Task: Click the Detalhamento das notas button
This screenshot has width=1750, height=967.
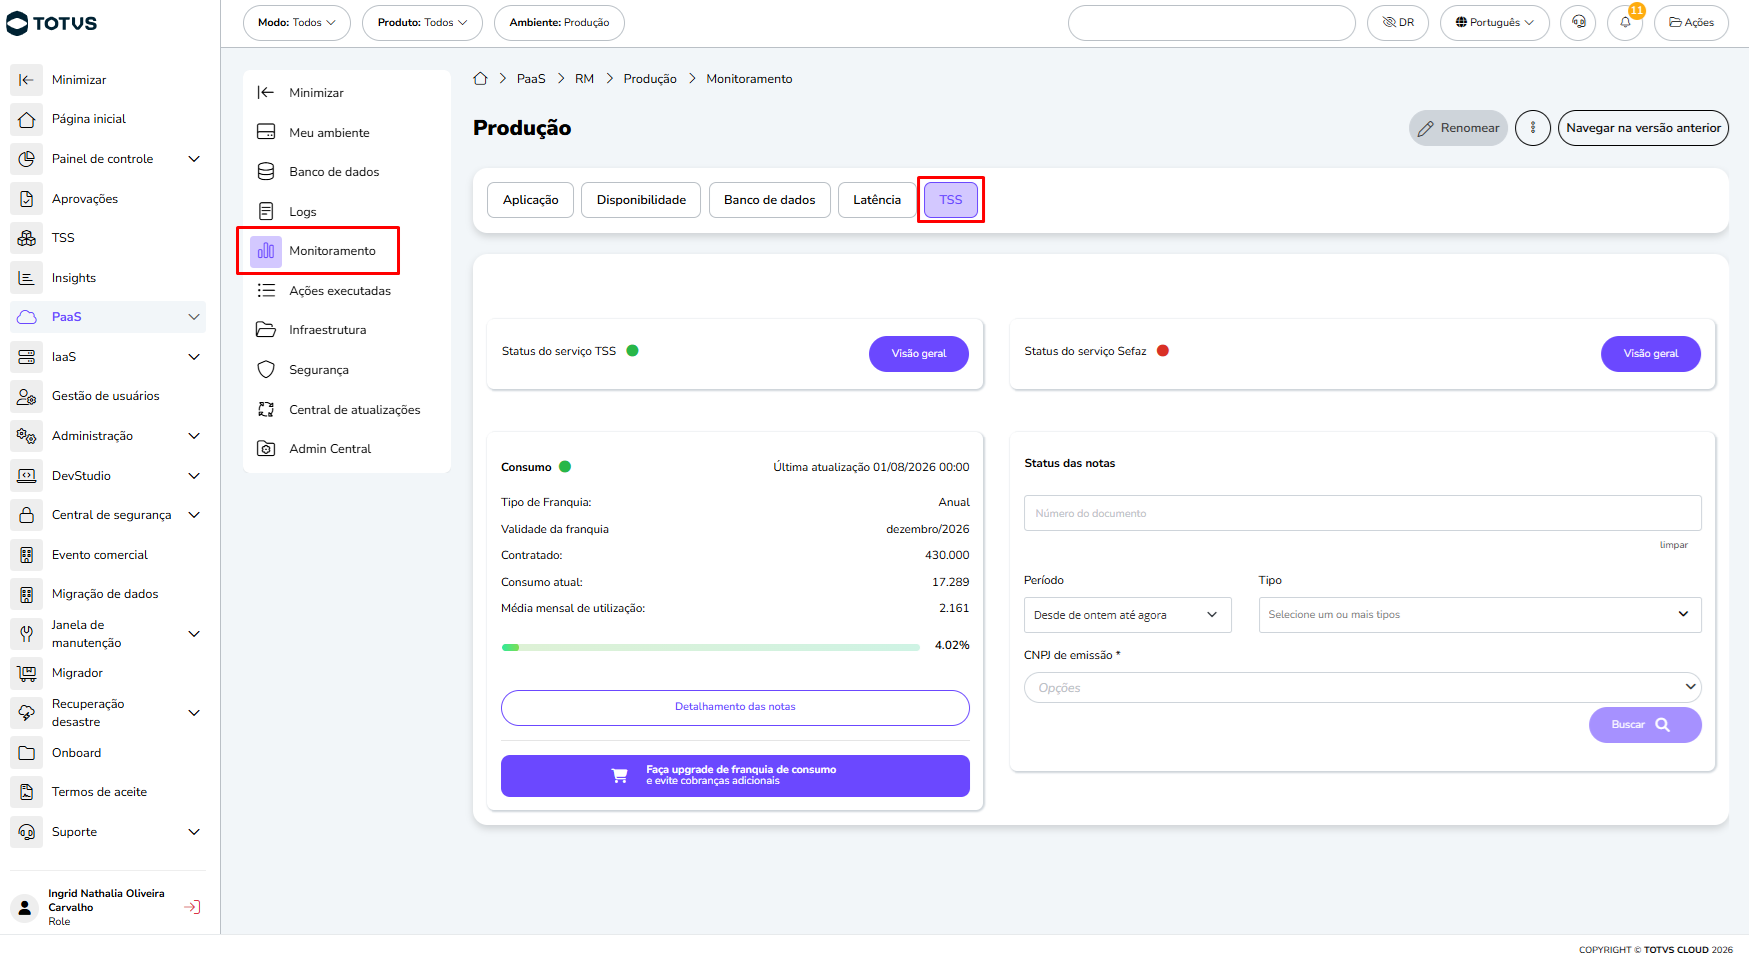Action: pyautogui.click(x=735, y=708)
